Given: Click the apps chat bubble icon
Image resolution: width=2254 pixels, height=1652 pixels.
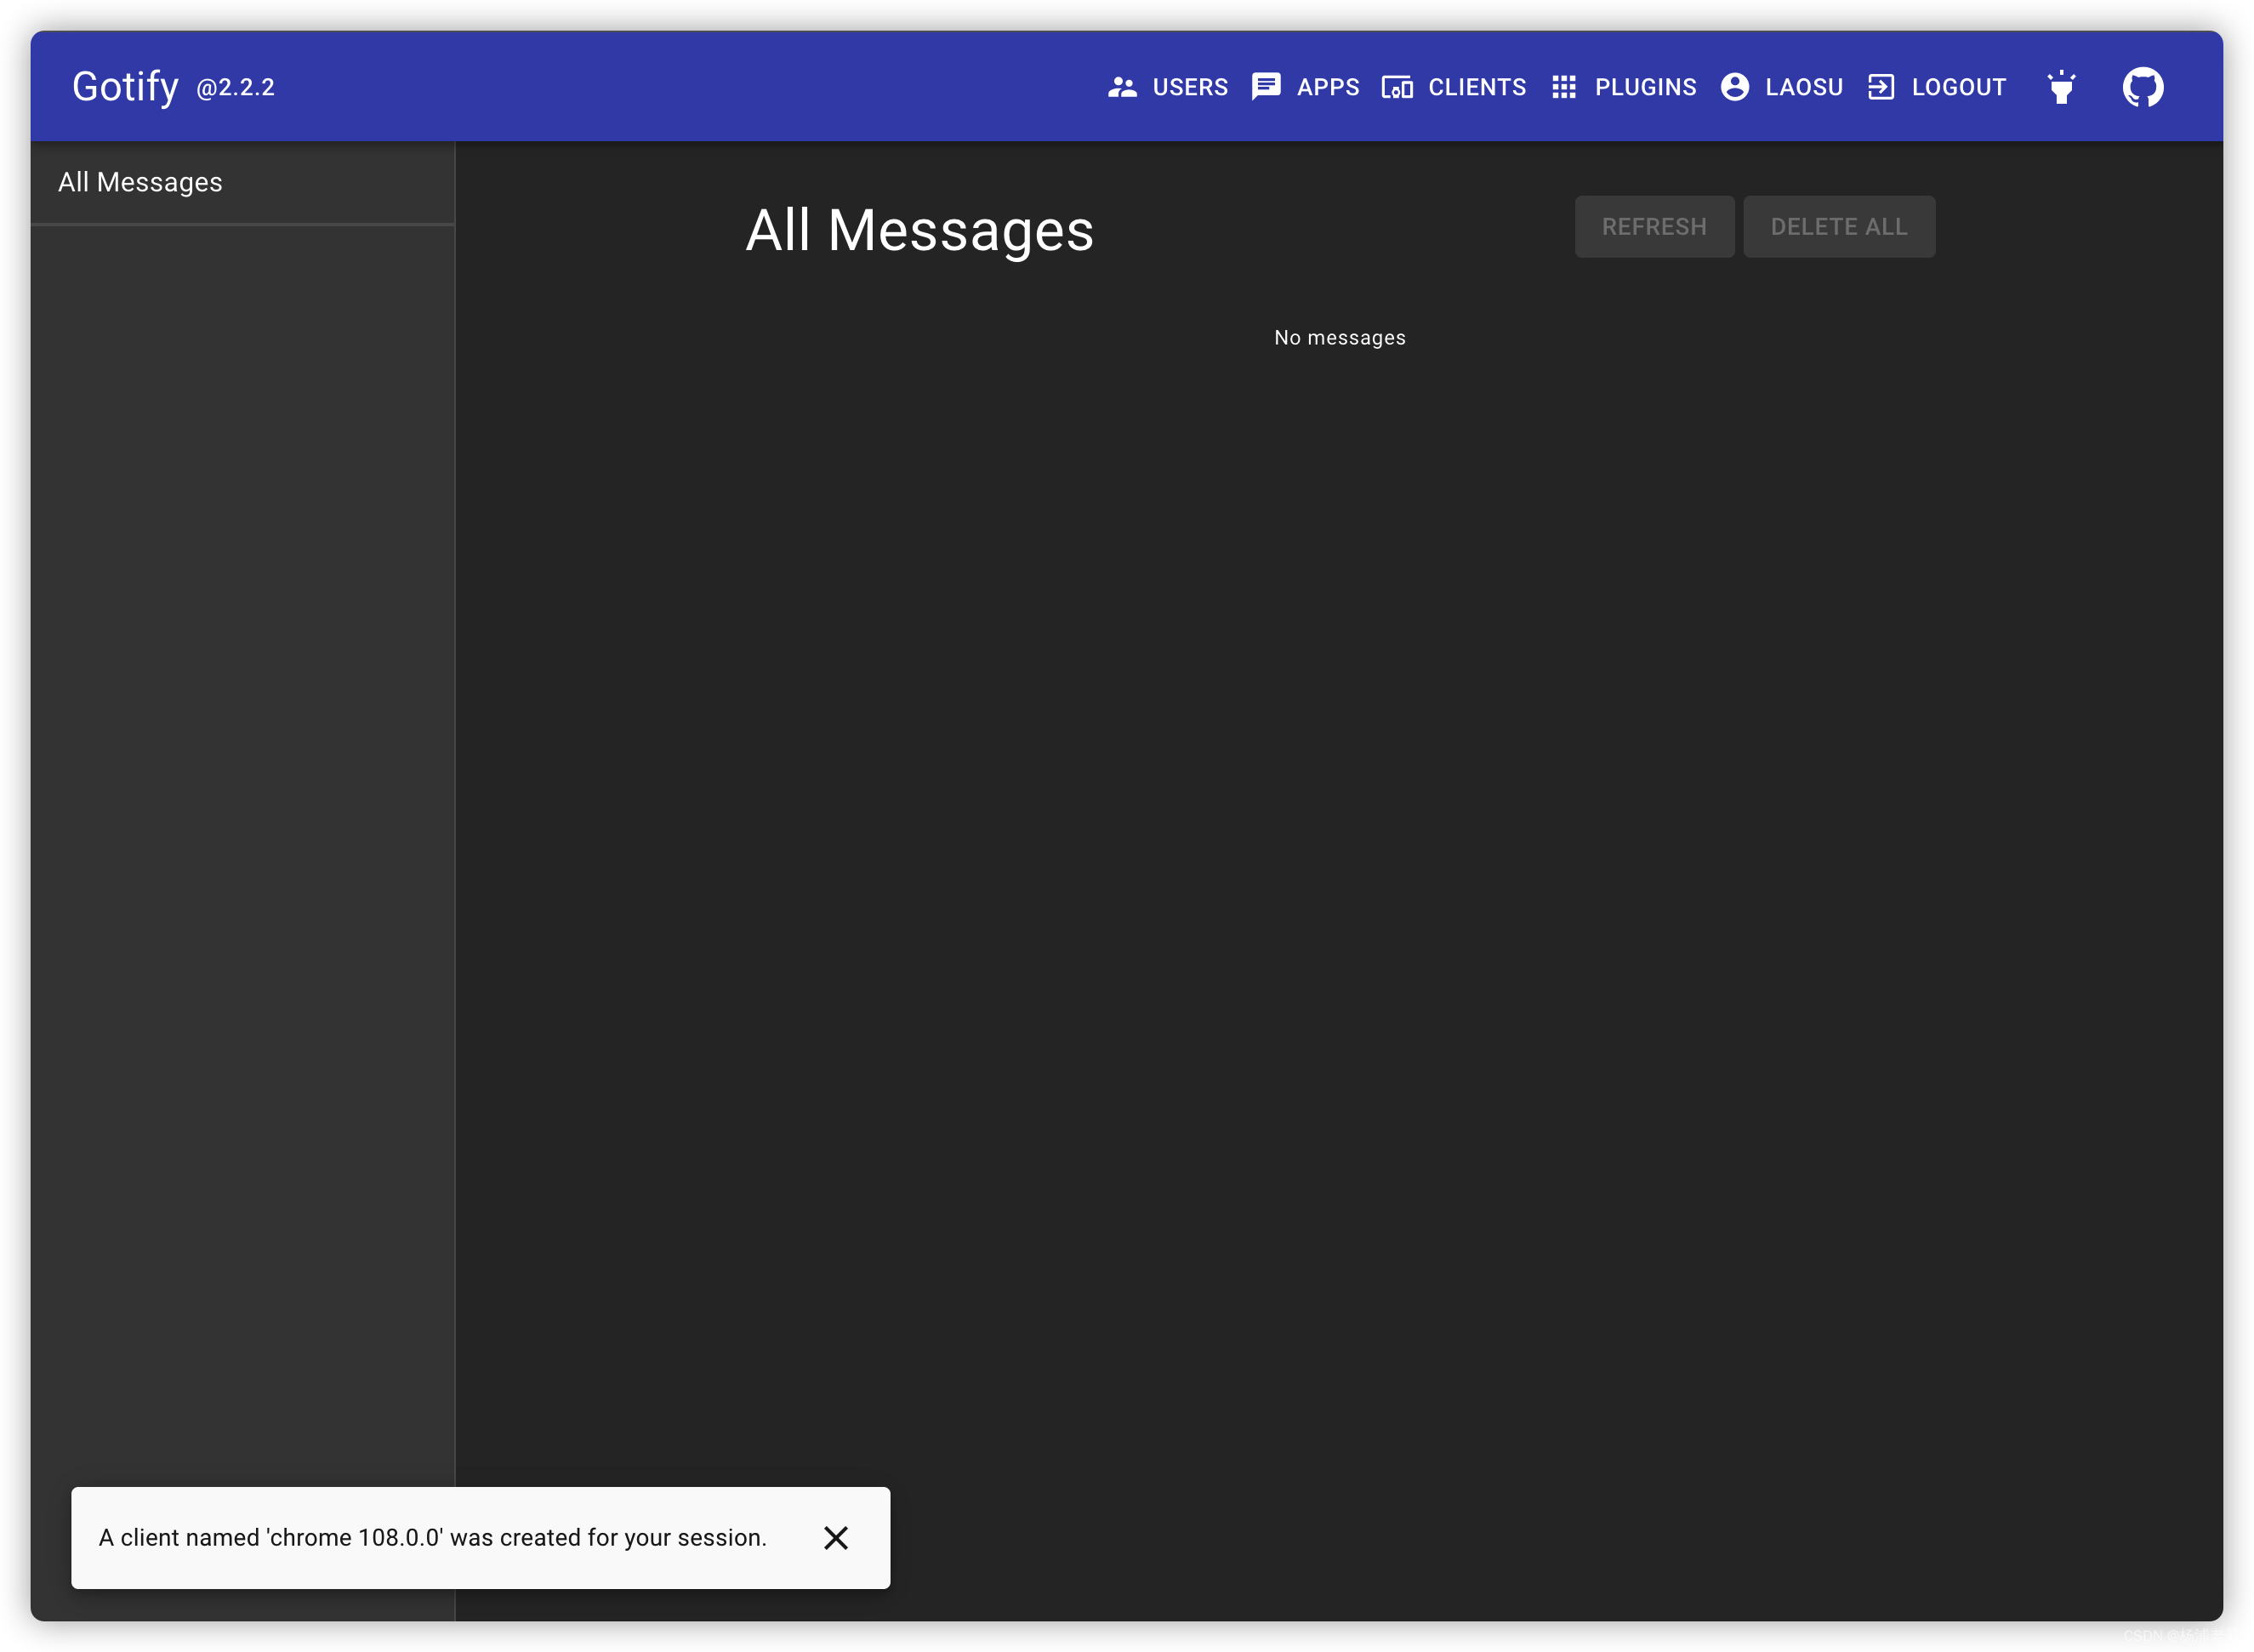Looking at the screenshot, I should pos(1266,87).
